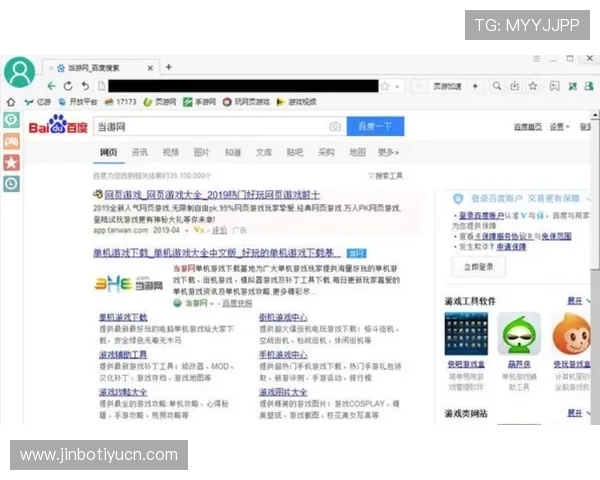Expand the 更多 tab dropdown
Screen dimensions: 600x480
[x=388, y=152]
